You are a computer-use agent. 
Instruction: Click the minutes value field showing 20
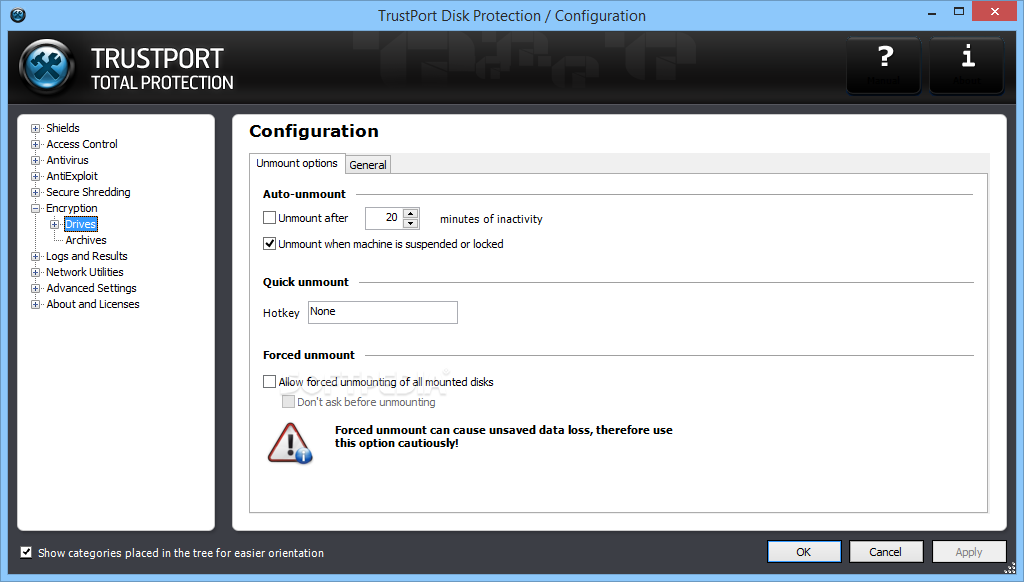point(384,218)
